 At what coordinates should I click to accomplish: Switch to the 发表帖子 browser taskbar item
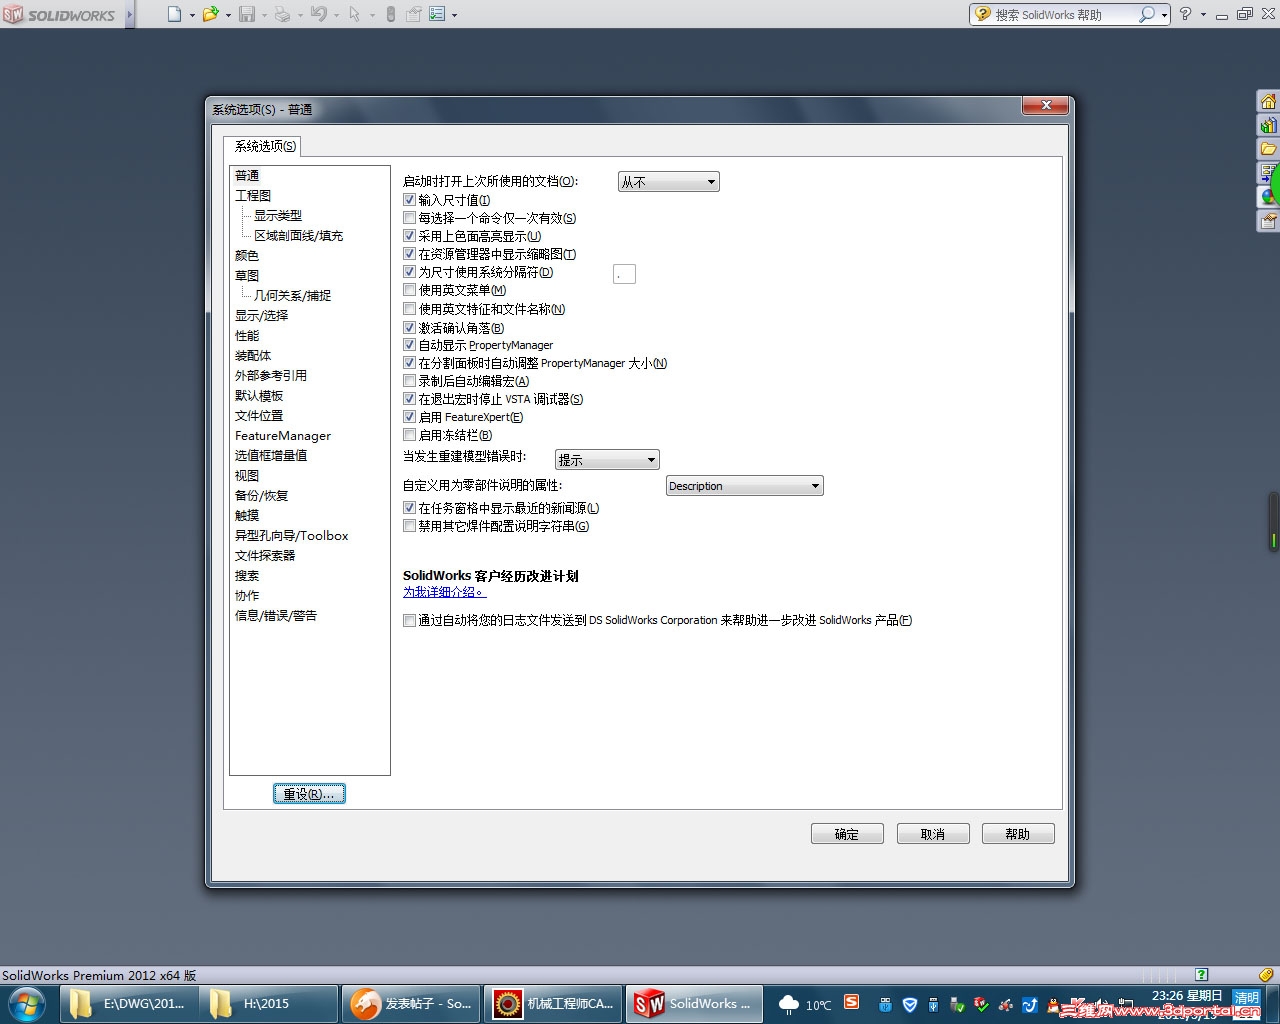pyautogui.click(x=411, y=1004)
